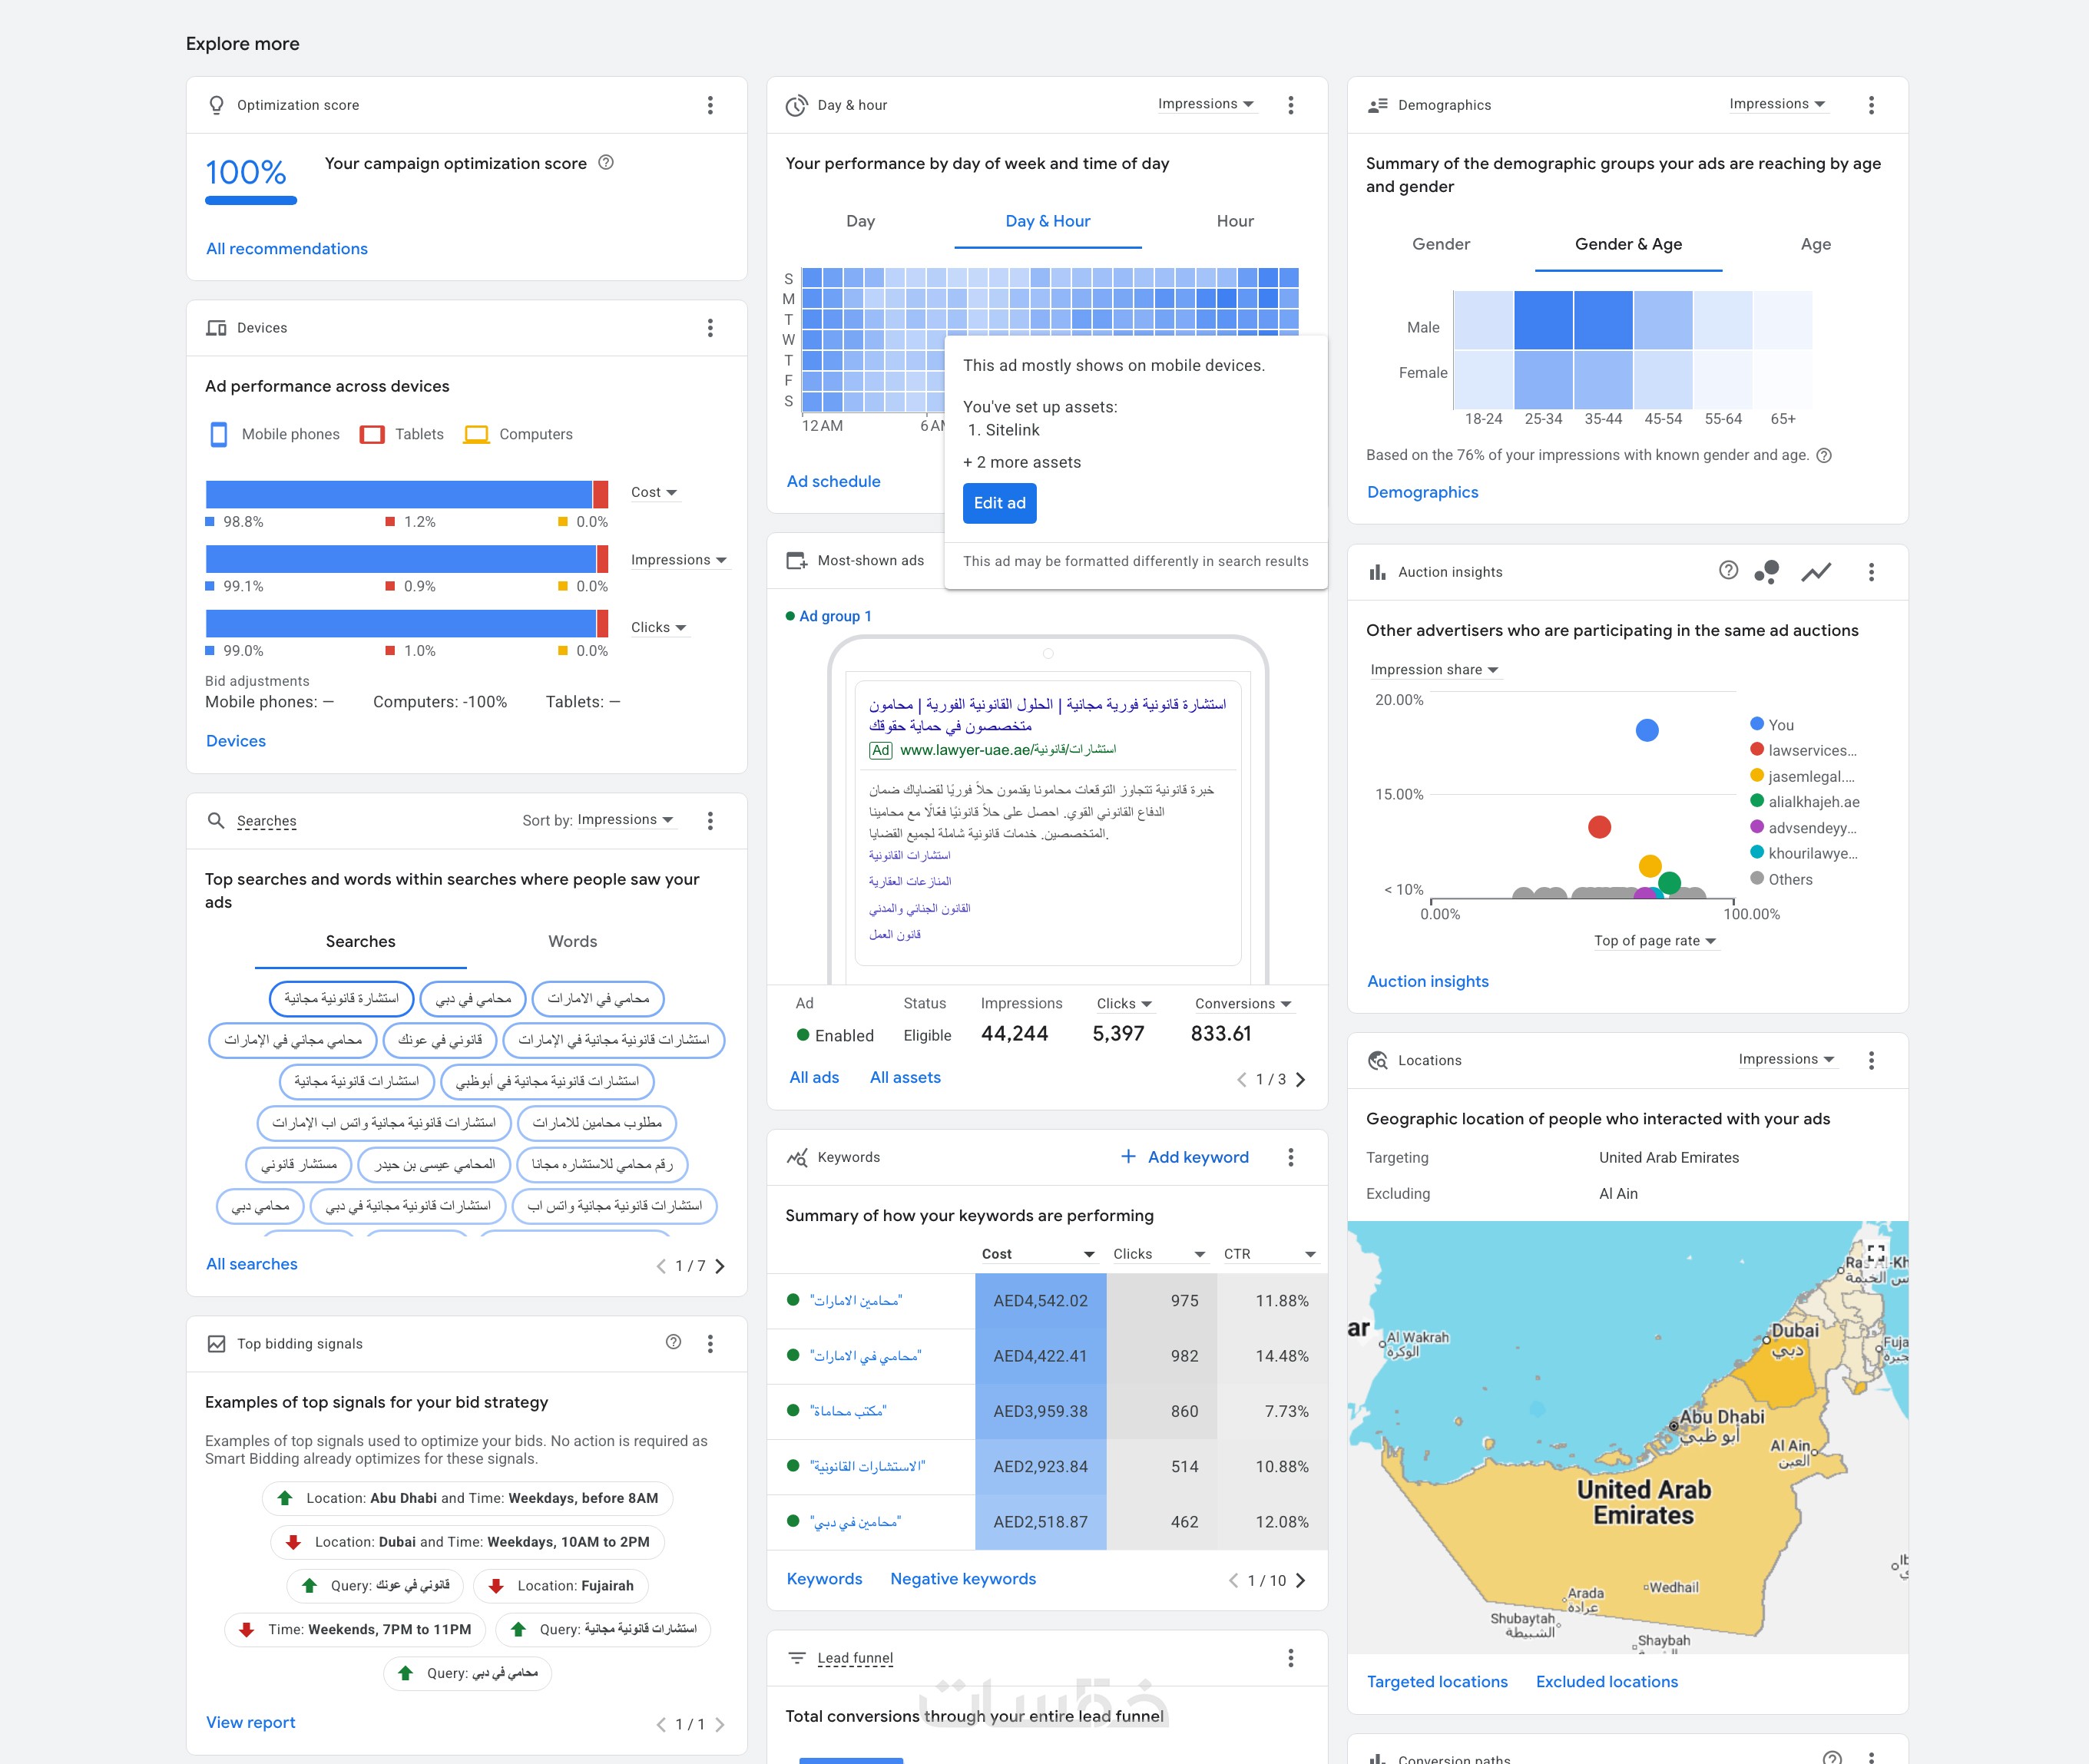The width and height of the screenshot is (2089, 1764).
Task: Open the Ad group 1 link
Action: (x=835, y=617)
